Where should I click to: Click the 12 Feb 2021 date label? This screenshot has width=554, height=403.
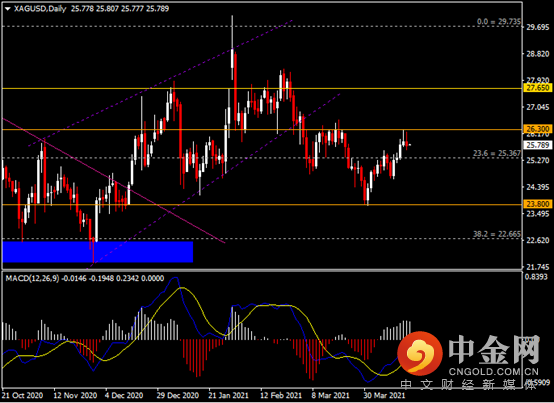pos(281,396)
